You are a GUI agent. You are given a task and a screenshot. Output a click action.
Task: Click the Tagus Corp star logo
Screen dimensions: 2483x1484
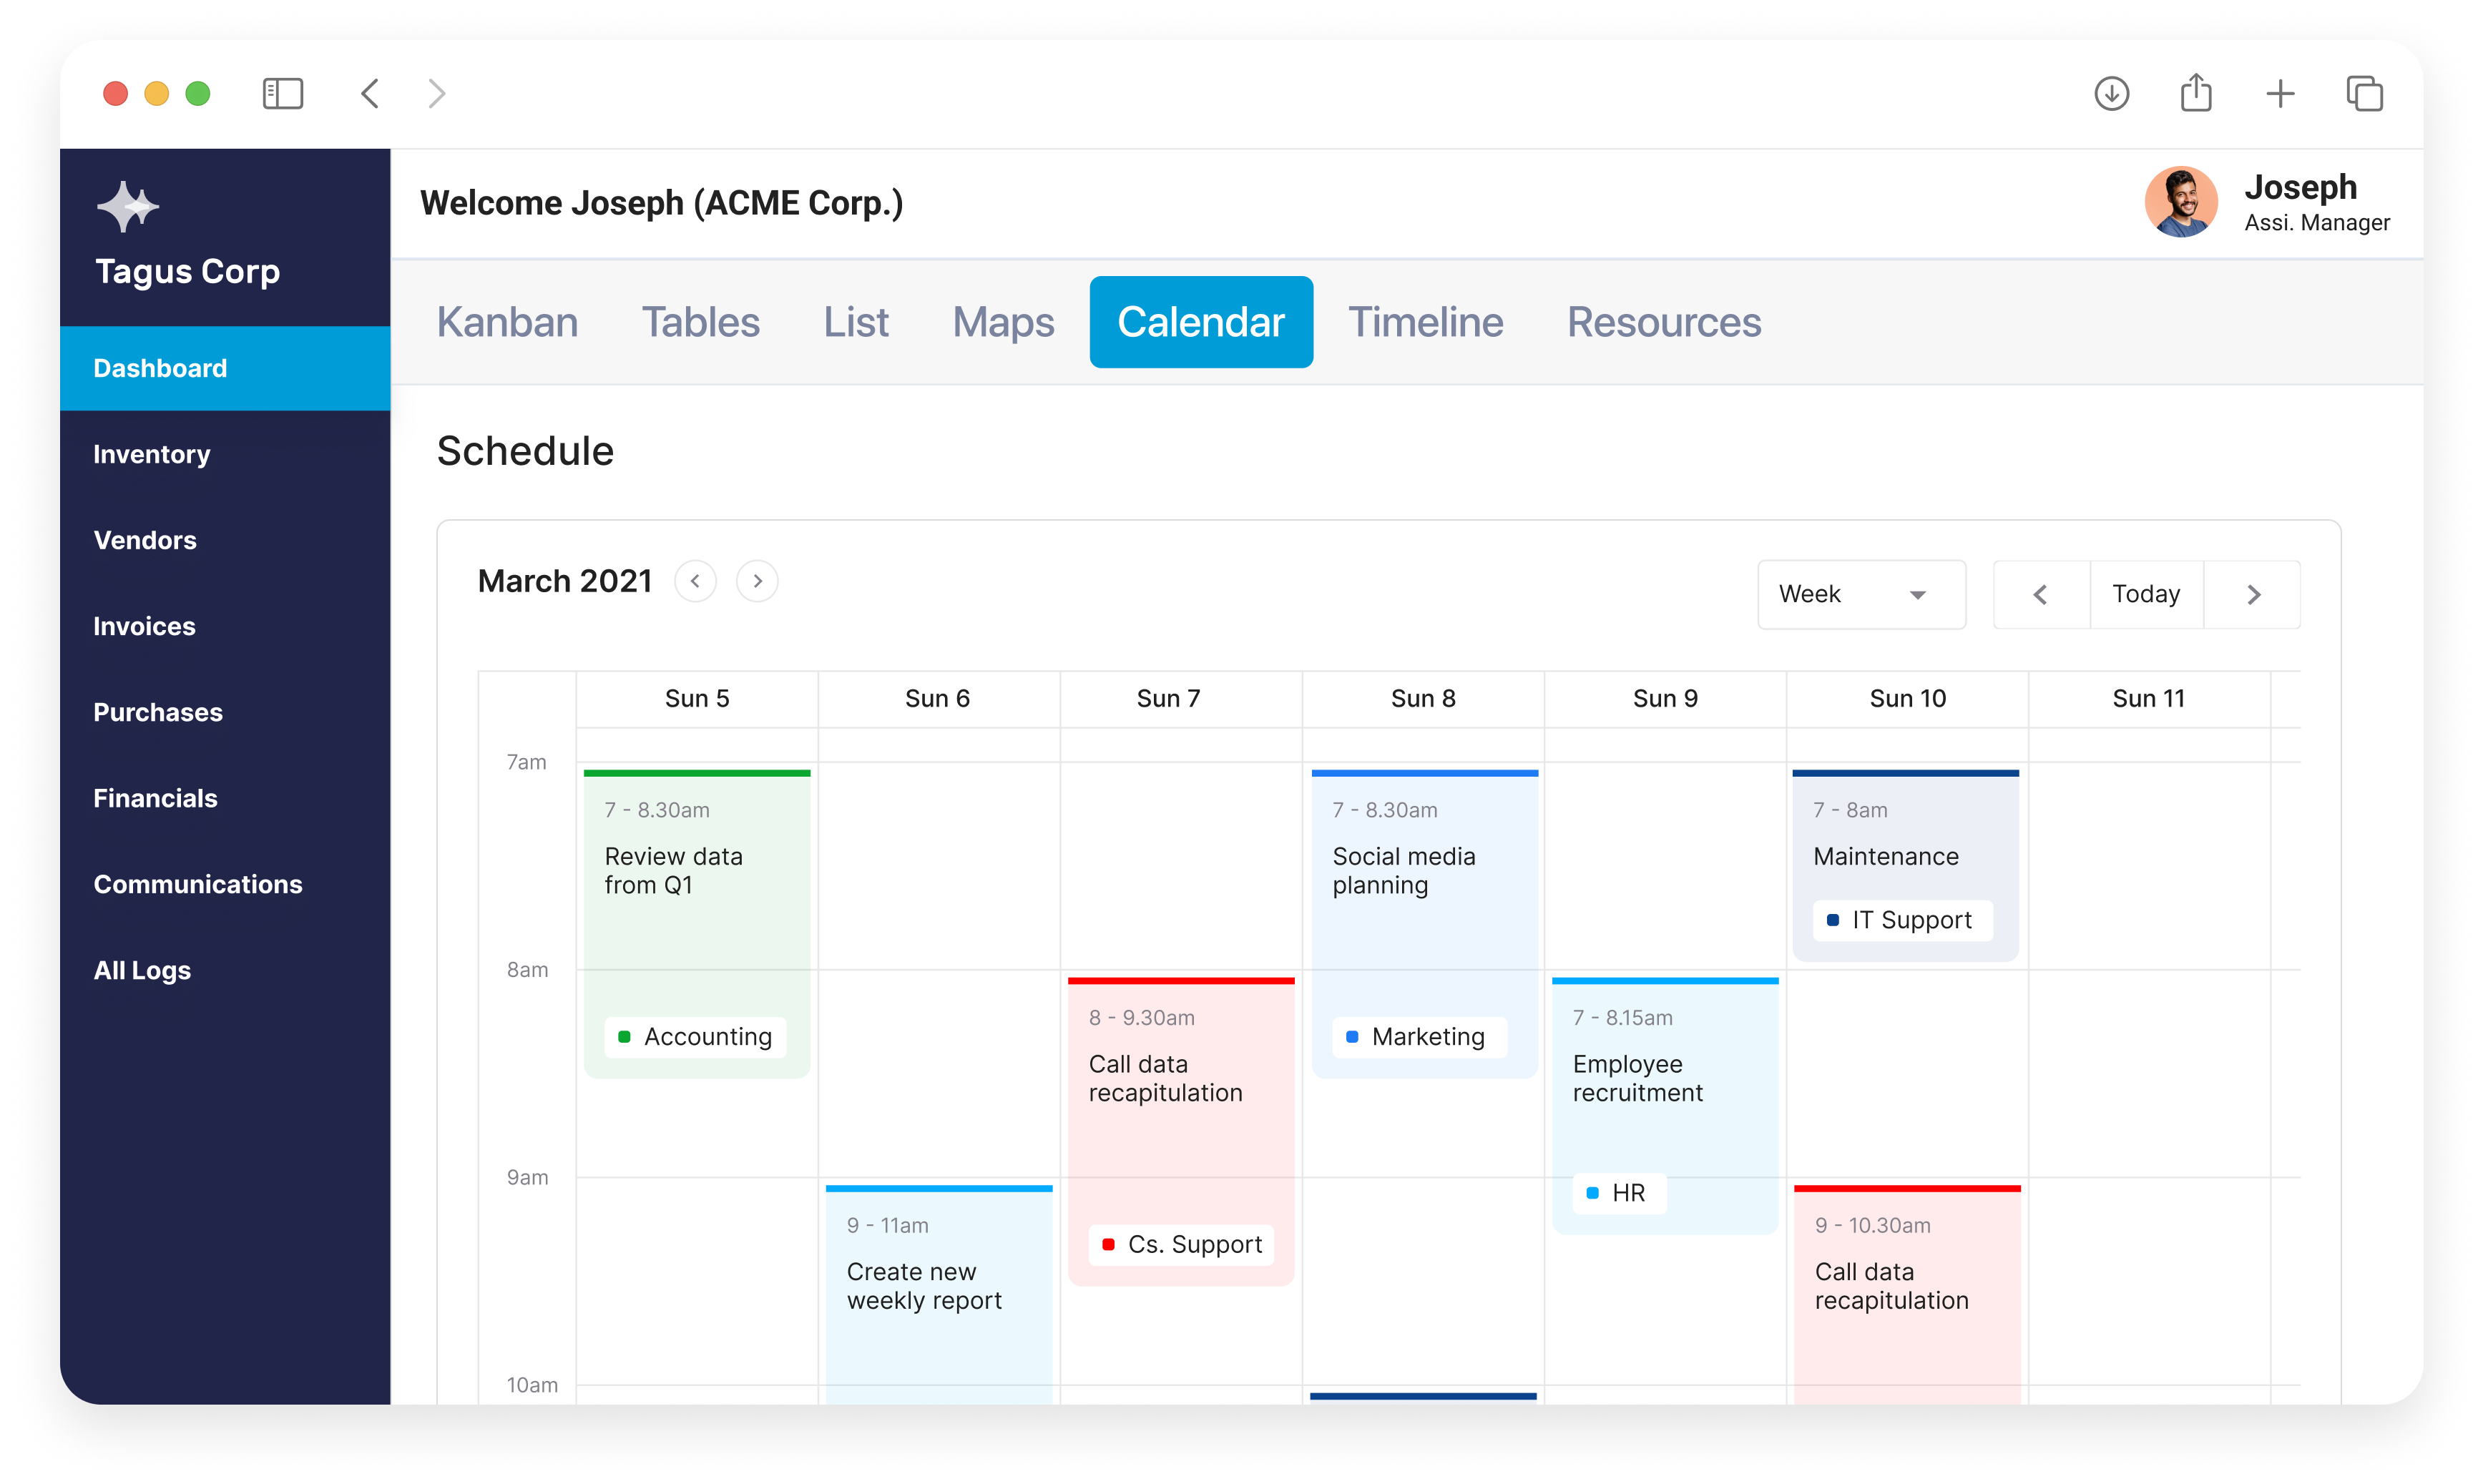[x=127, y=207]
